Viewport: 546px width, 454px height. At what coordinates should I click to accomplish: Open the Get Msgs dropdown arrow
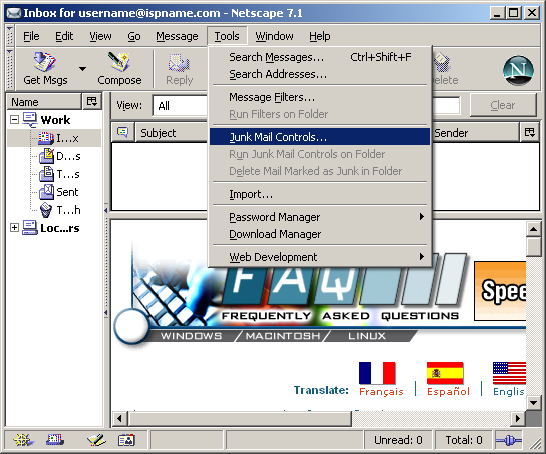(x=82, y=69)
